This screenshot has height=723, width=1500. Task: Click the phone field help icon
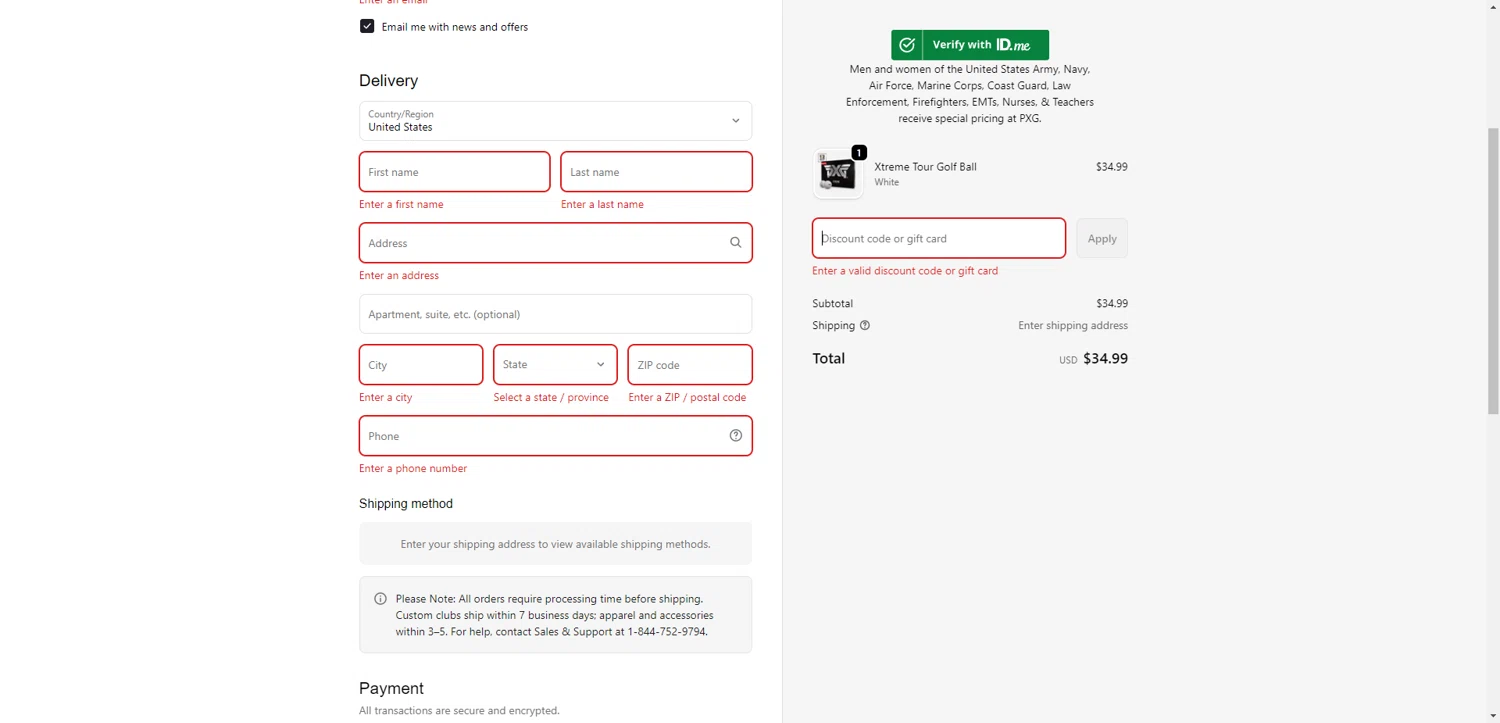(x=735, y=436)
